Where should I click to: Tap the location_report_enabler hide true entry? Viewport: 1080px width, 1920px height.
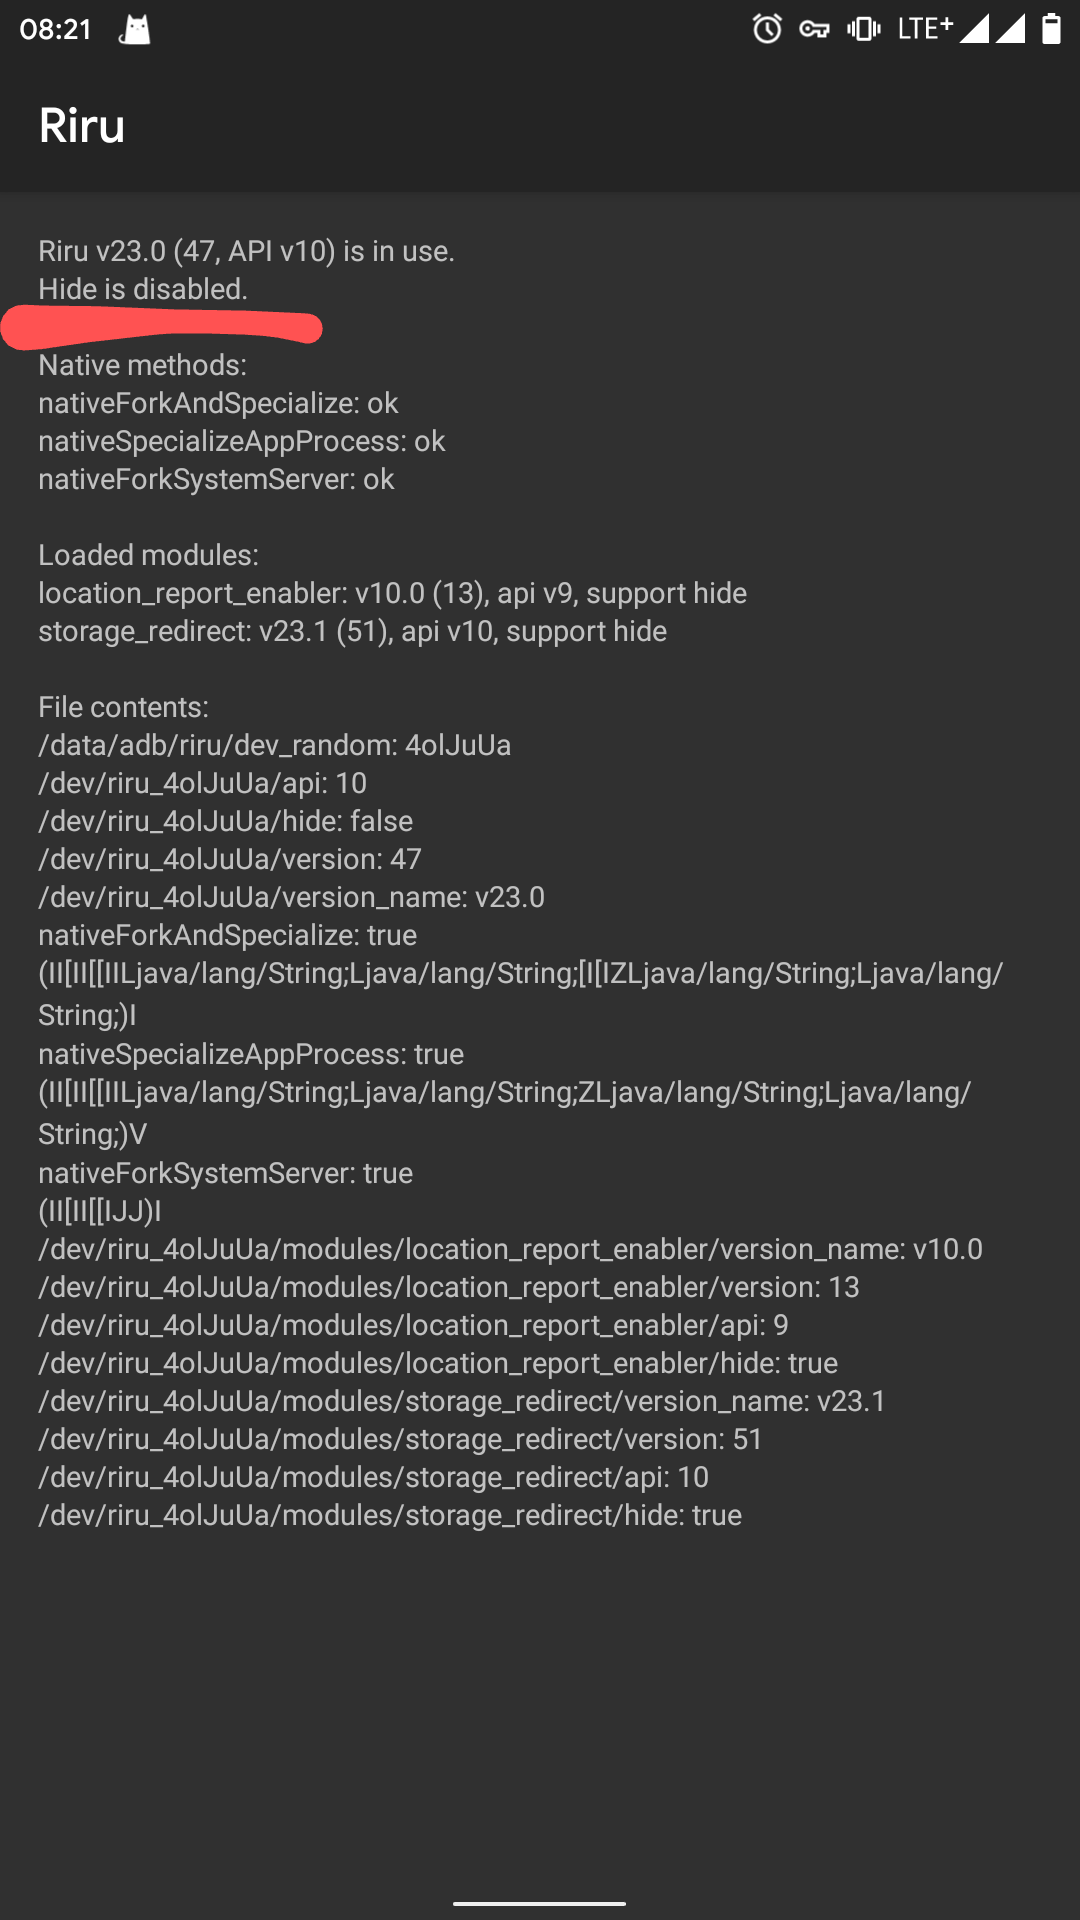pos(438,1362)
